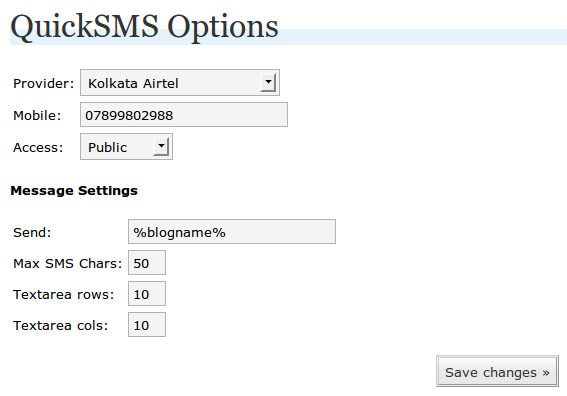Screen dimensions: 567x396
Task: Click the QuickSMS Options page heading
Action: (144, 27)
